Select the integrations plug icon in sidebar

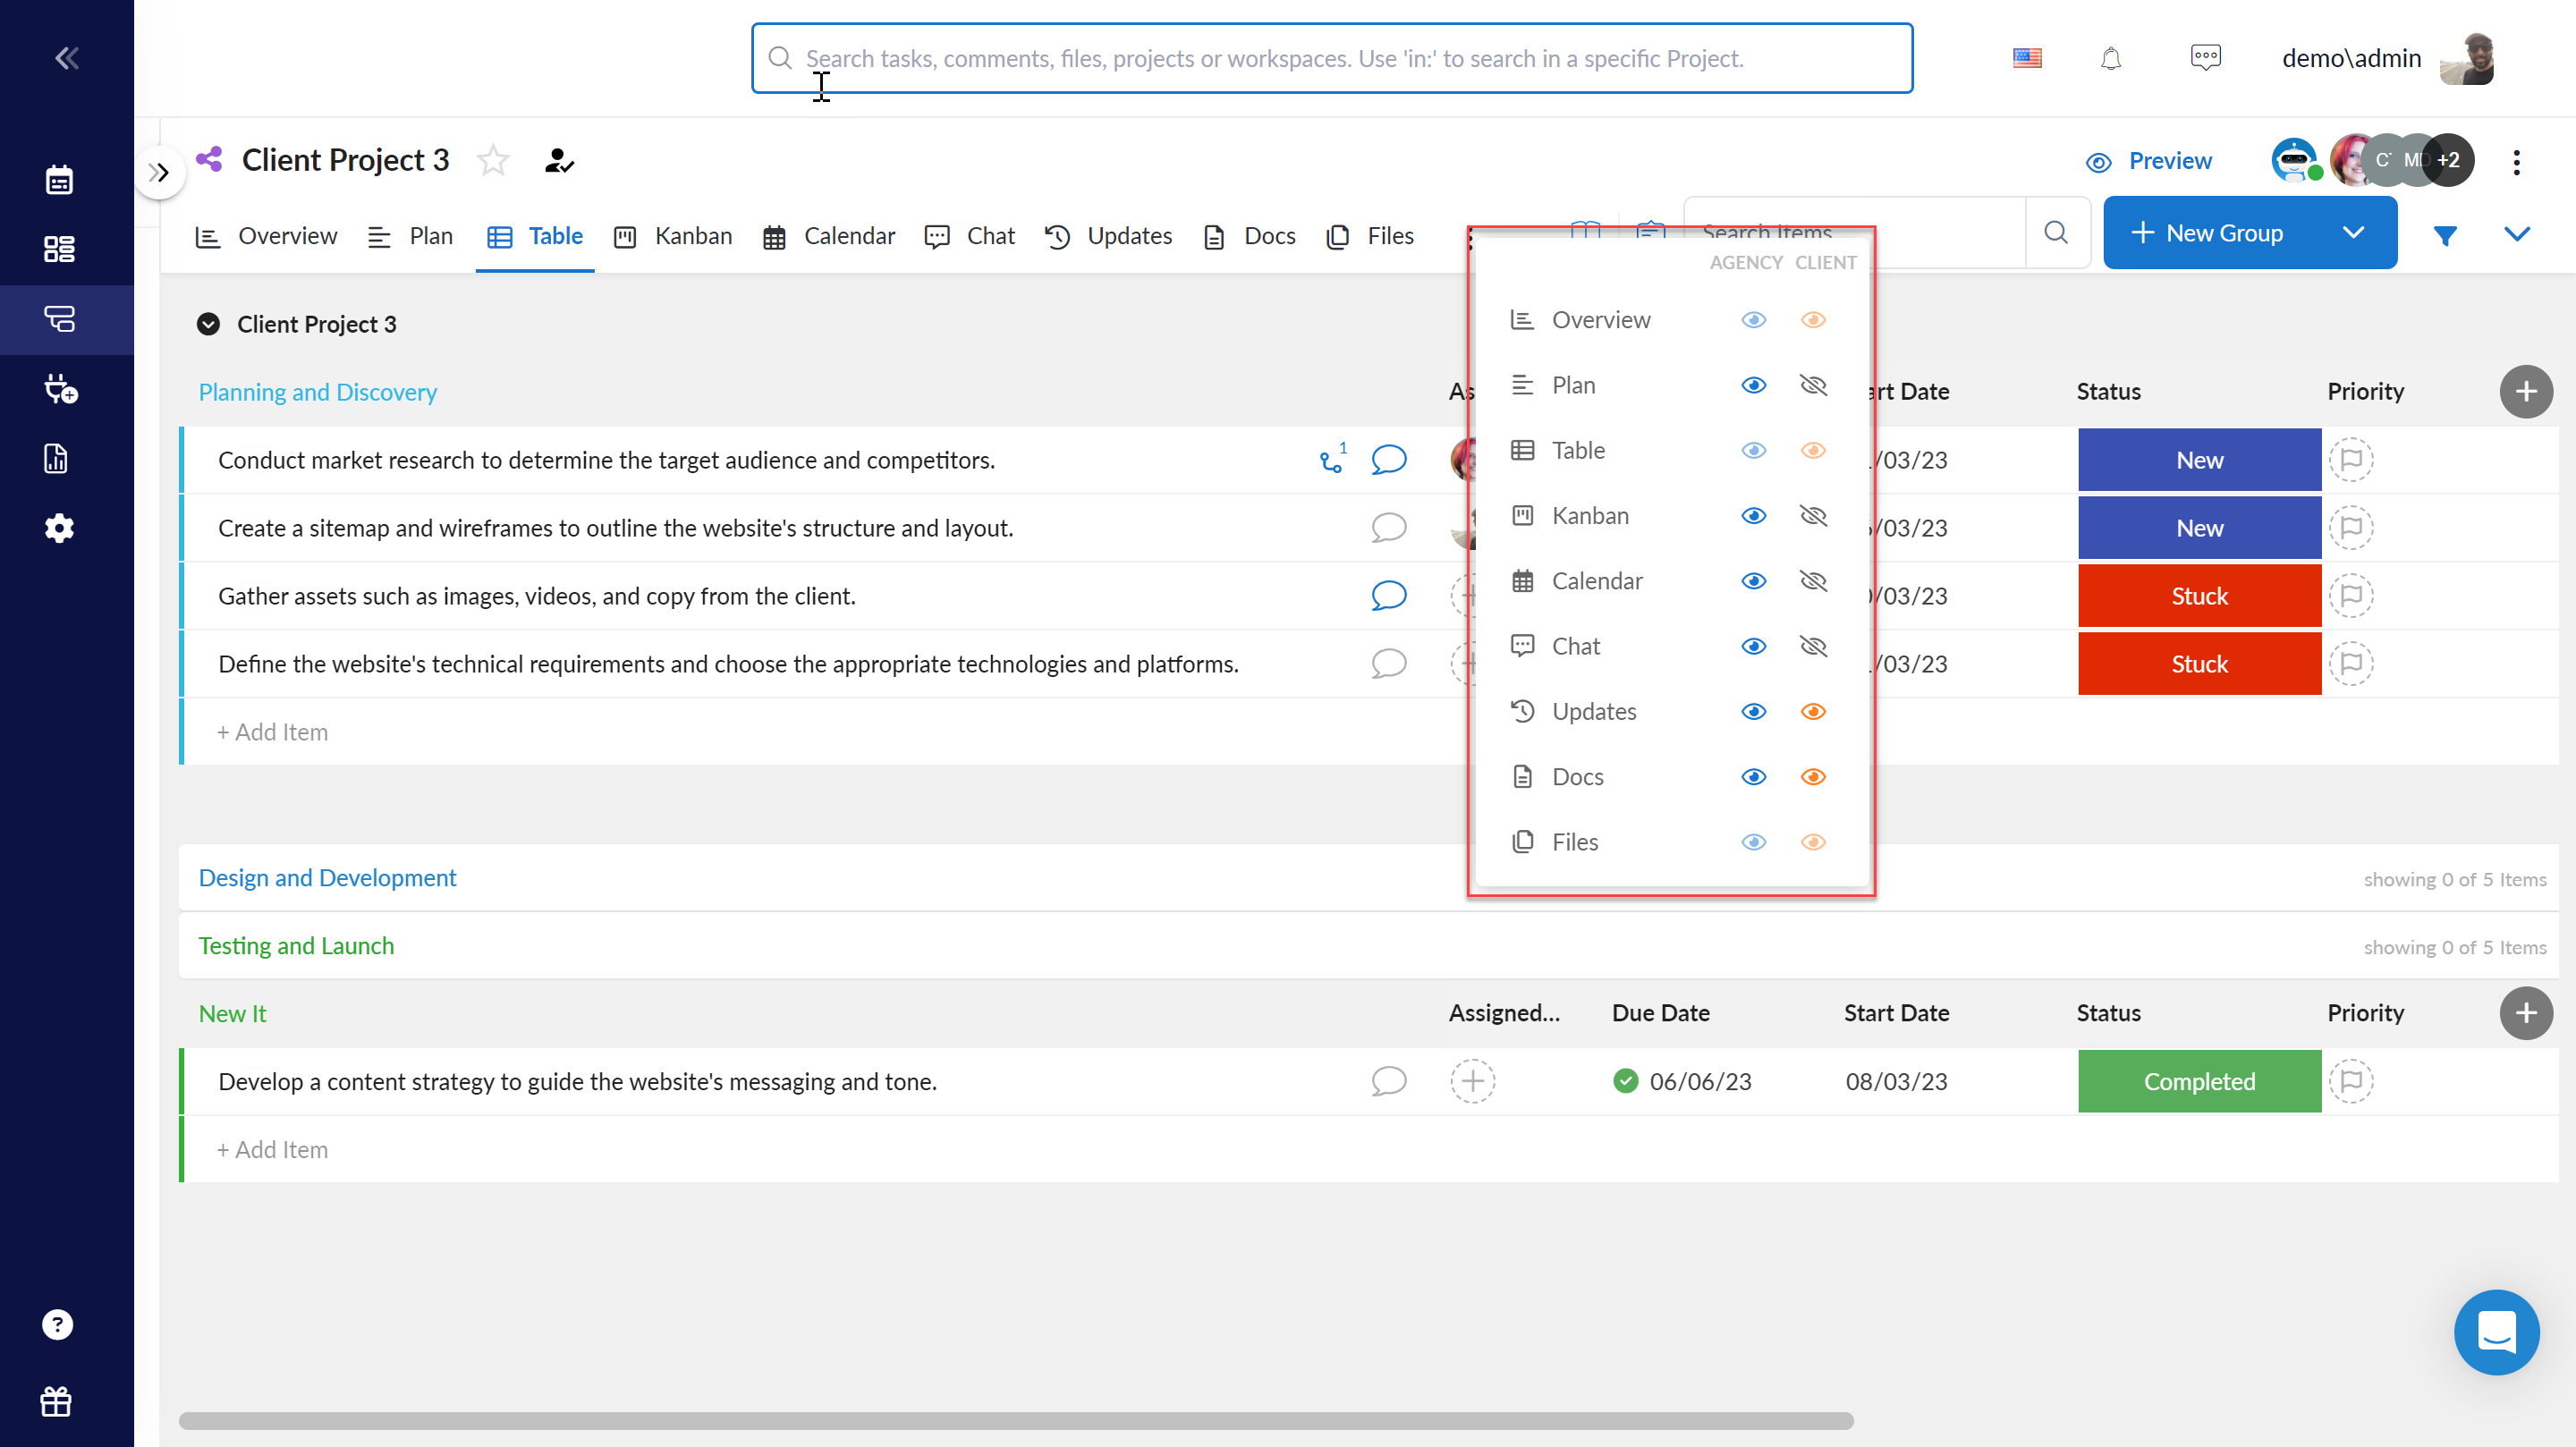click(x=60, y=389)
